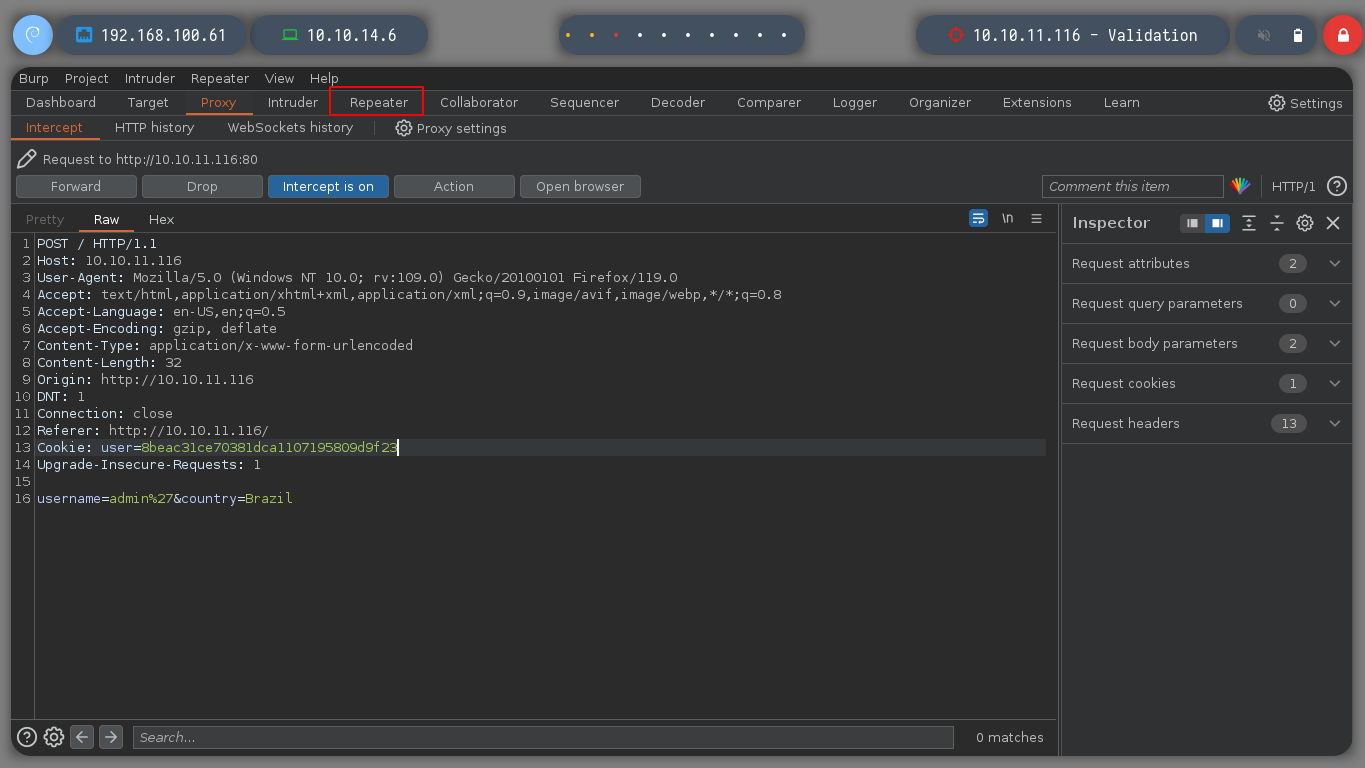Toggle word wrap icon in message editor
This screenshot has width=1365, height=768.
click(978, 219)
